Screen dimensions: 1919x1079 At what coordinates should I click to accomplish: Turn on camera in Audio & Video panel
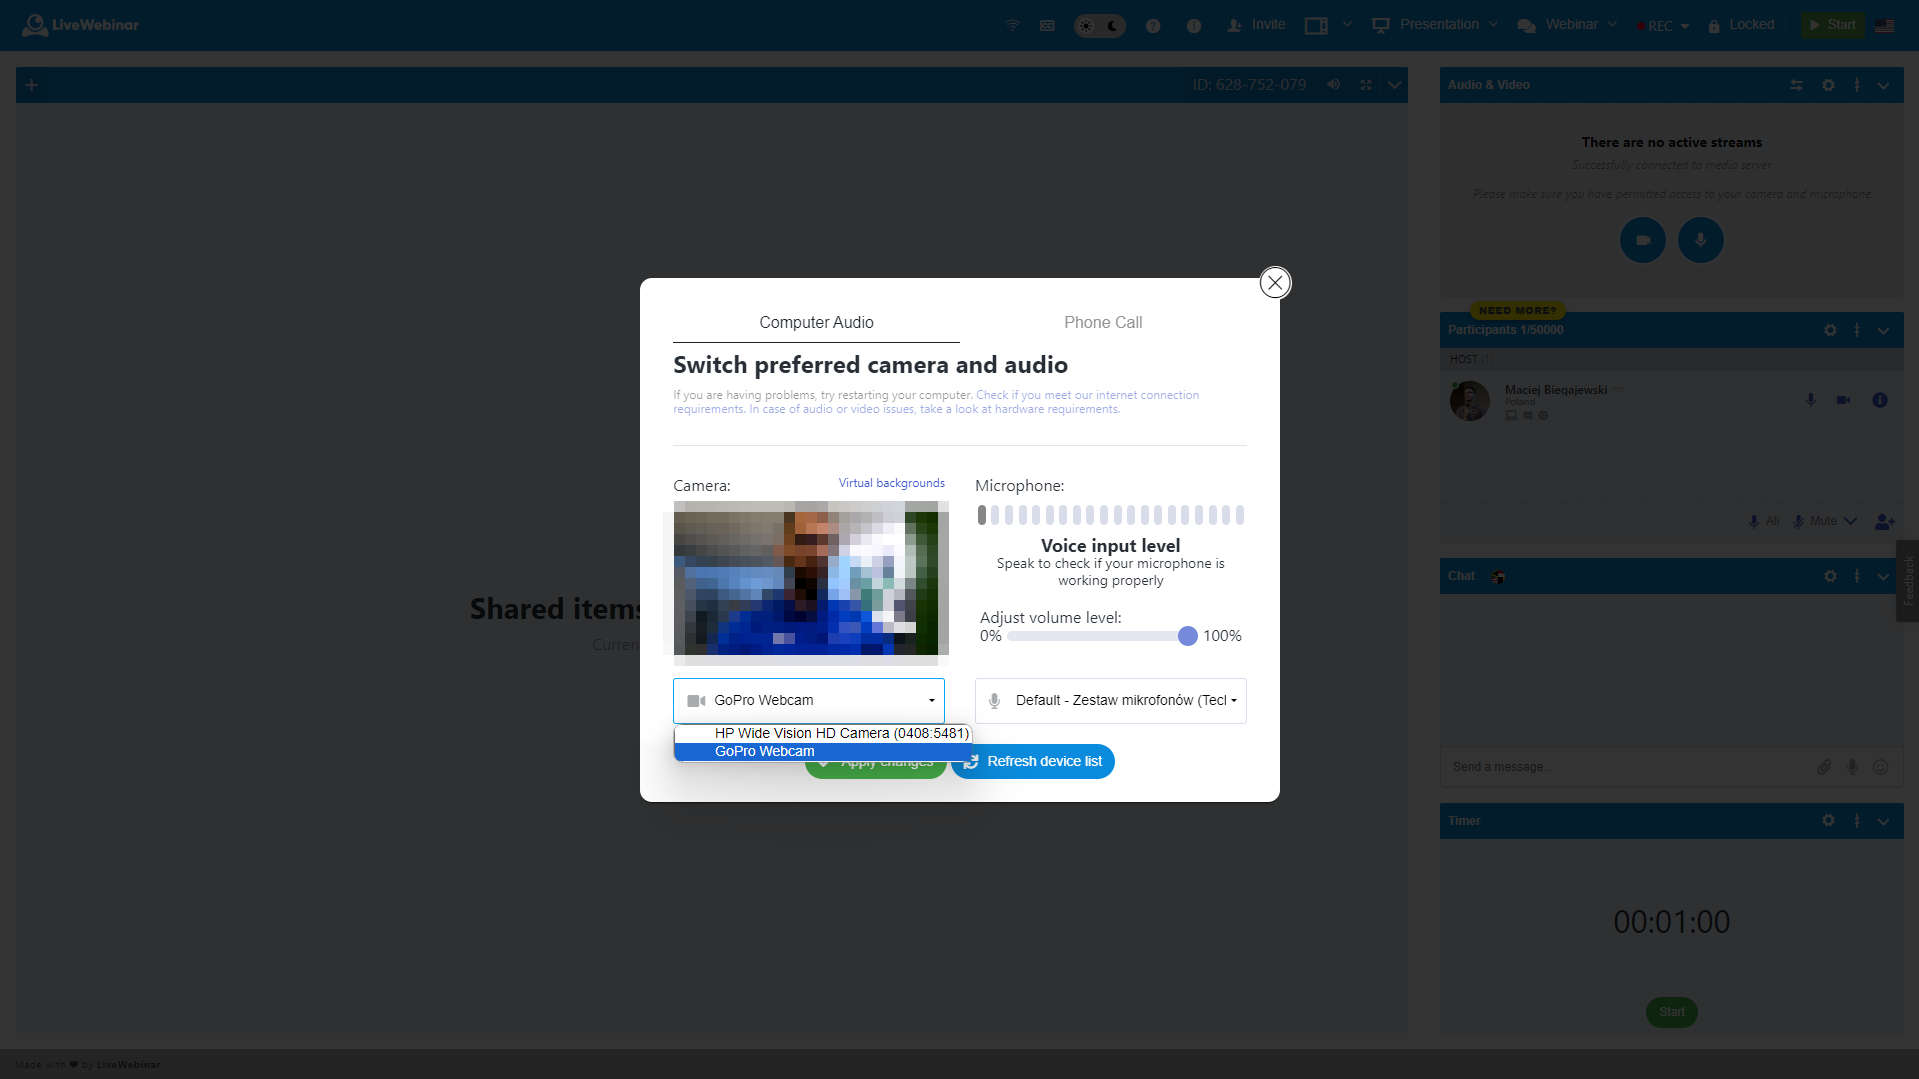(x=1642, y=240)
